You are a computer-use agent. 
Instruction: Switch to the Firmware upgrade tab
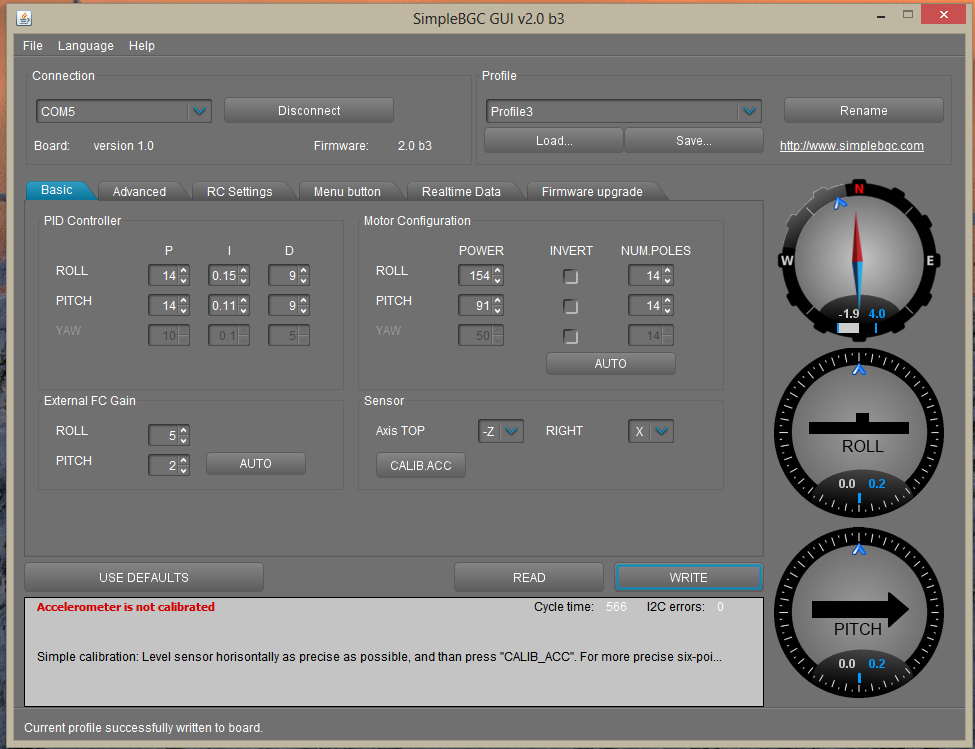point(592,191)
